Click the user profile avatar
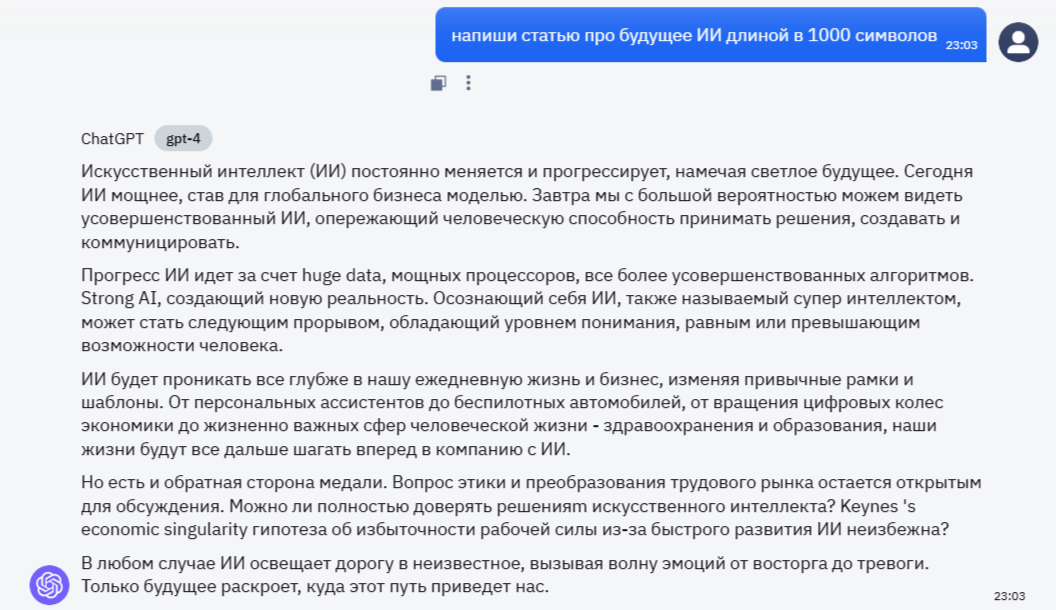This screenshot has height=610, width=1056. click(x=1018, y=42)
